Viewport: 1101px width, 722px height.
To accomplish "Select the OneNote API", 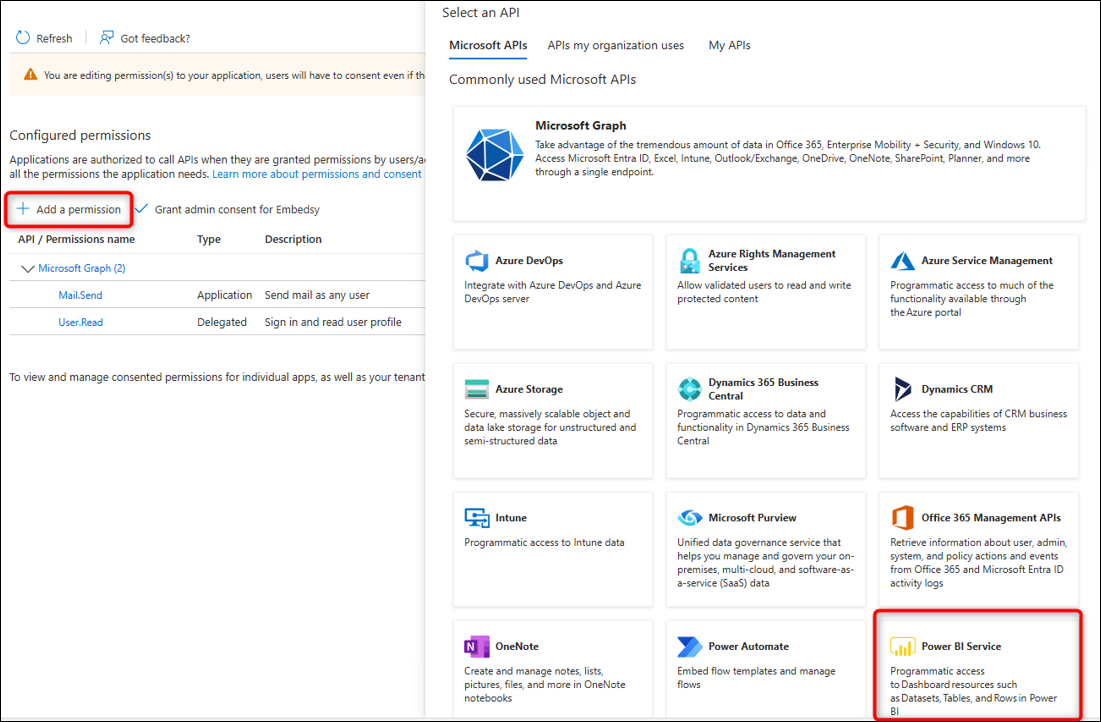I will point(553,670).
